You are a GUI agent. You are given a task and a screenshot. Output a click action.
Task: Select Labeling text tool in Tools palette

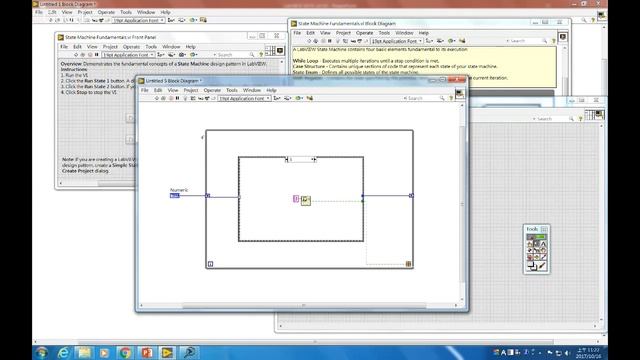pyautogui.click(x=543, y=244)
